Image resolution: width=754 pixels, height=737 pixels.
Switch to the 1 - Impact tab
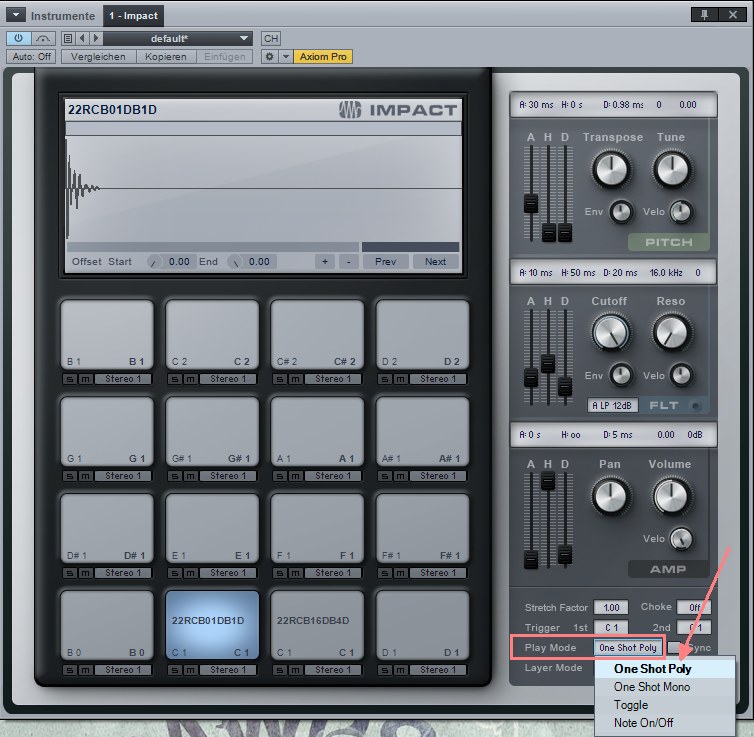133,16
